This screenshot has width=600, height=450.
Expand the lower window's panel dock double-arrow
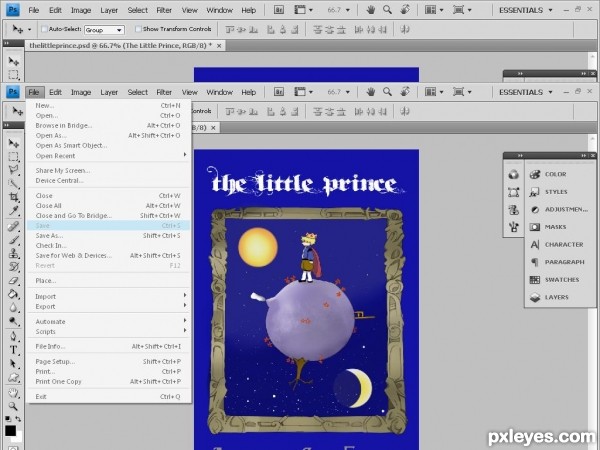pos(584,156)
